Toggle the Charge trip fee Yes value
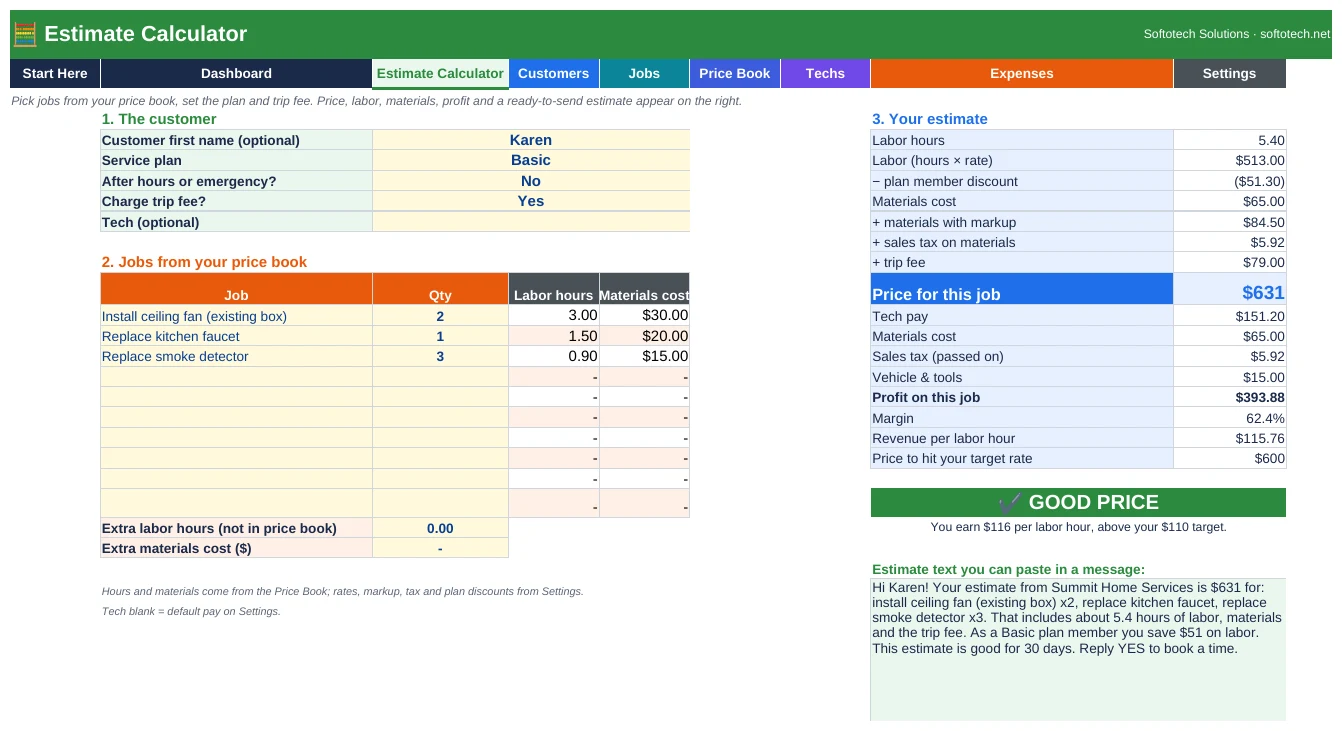 point(531,201)
